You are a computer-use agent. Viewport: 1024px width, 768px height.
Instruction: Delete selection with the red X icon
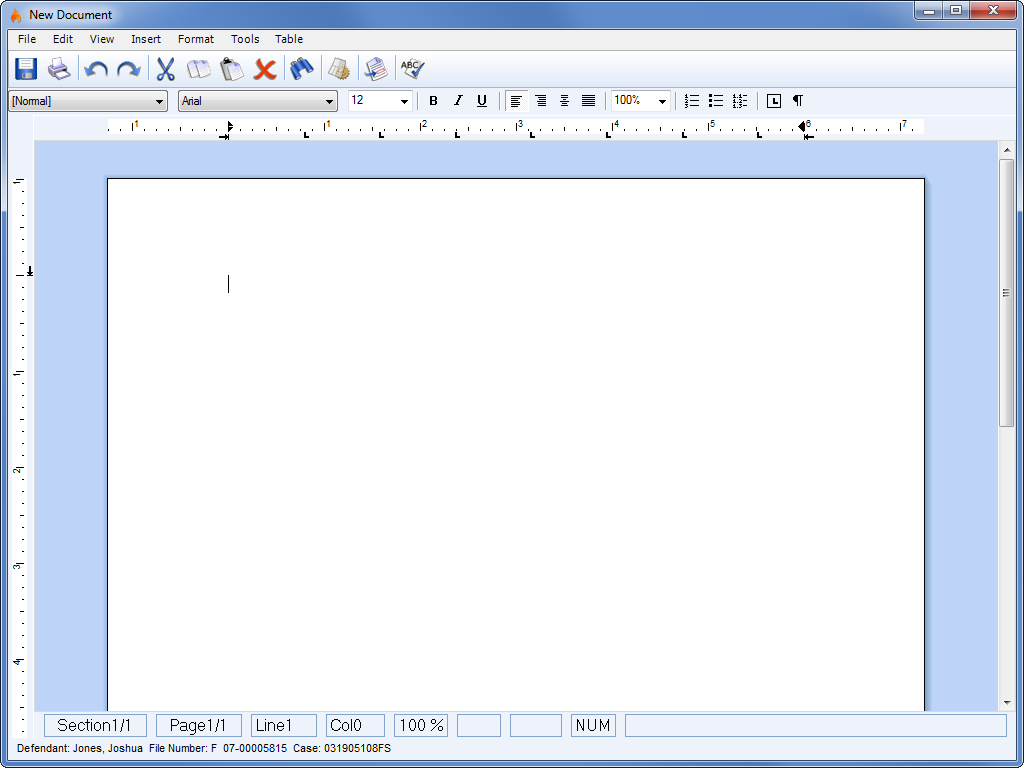coord(265,69)
